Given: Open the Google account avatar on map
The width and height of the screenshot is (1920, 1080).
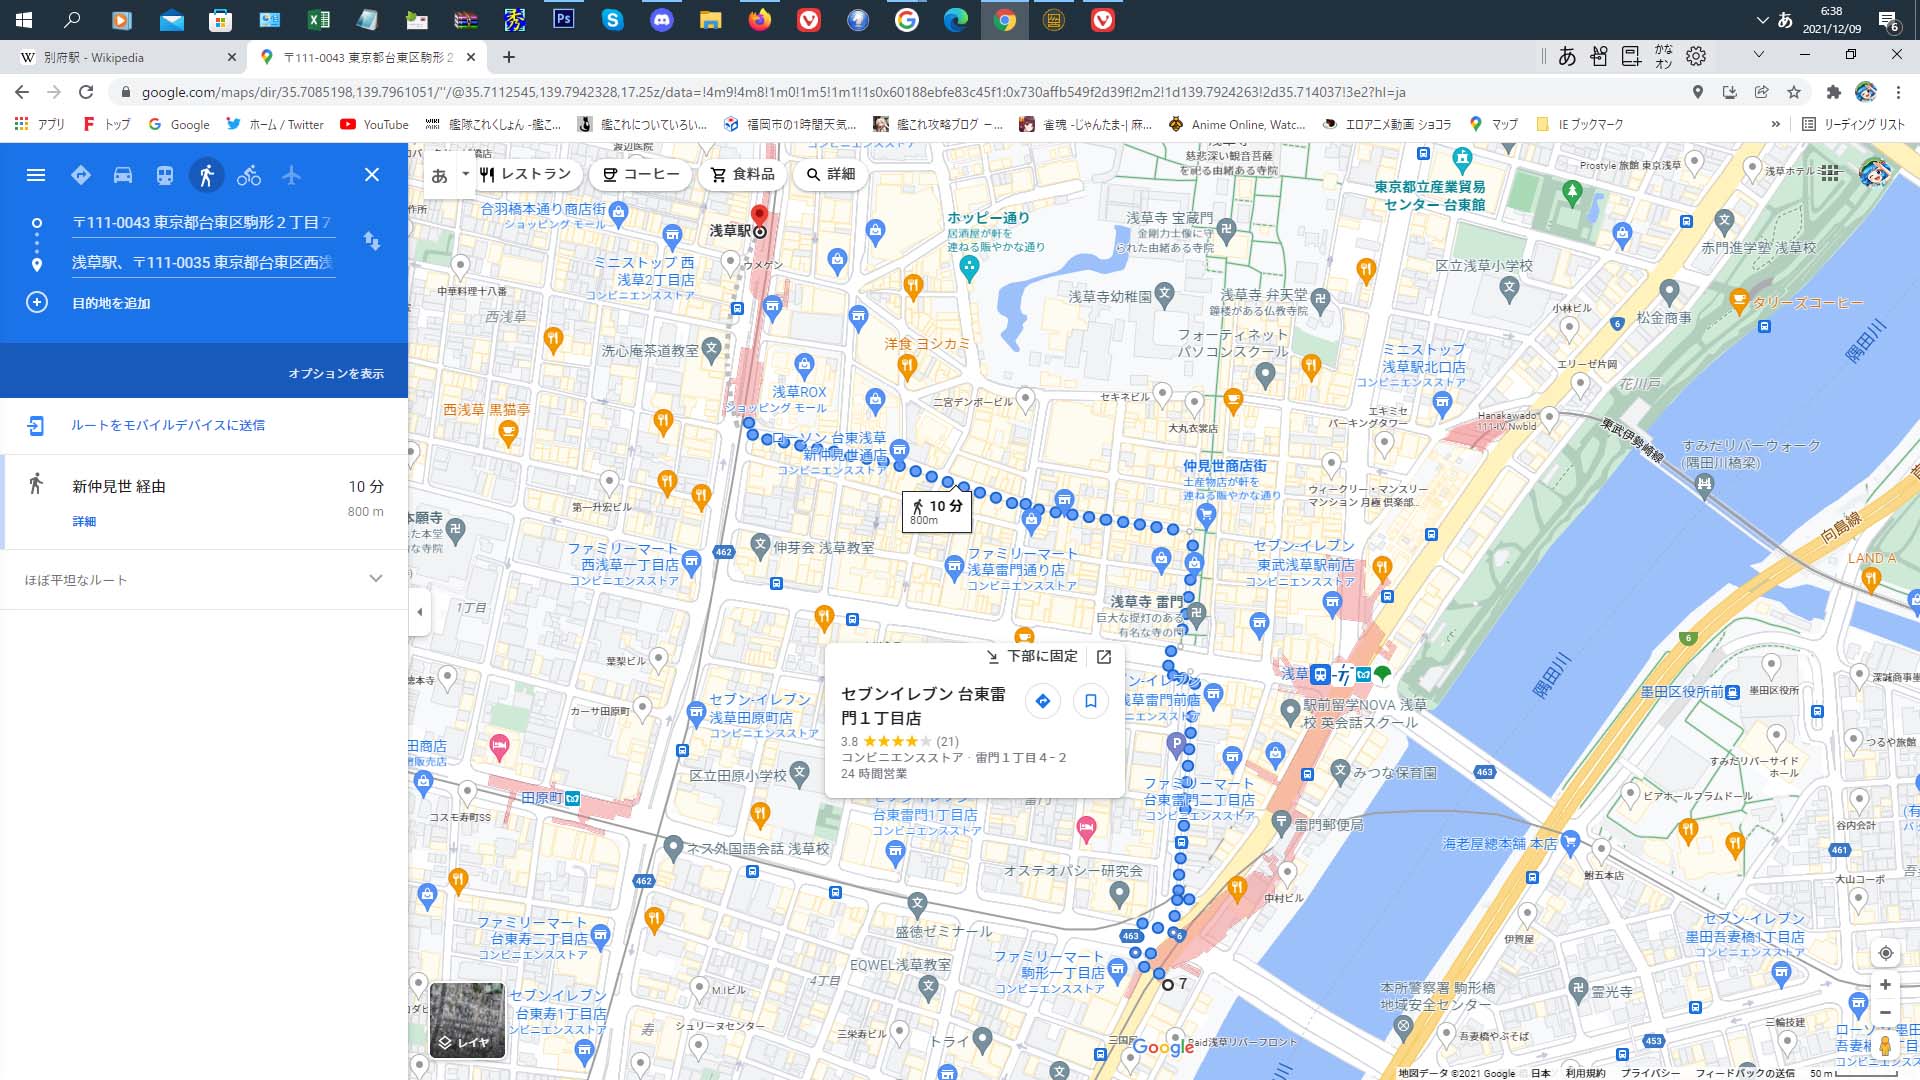Looking at the screenshot, I should [1875, 172].
